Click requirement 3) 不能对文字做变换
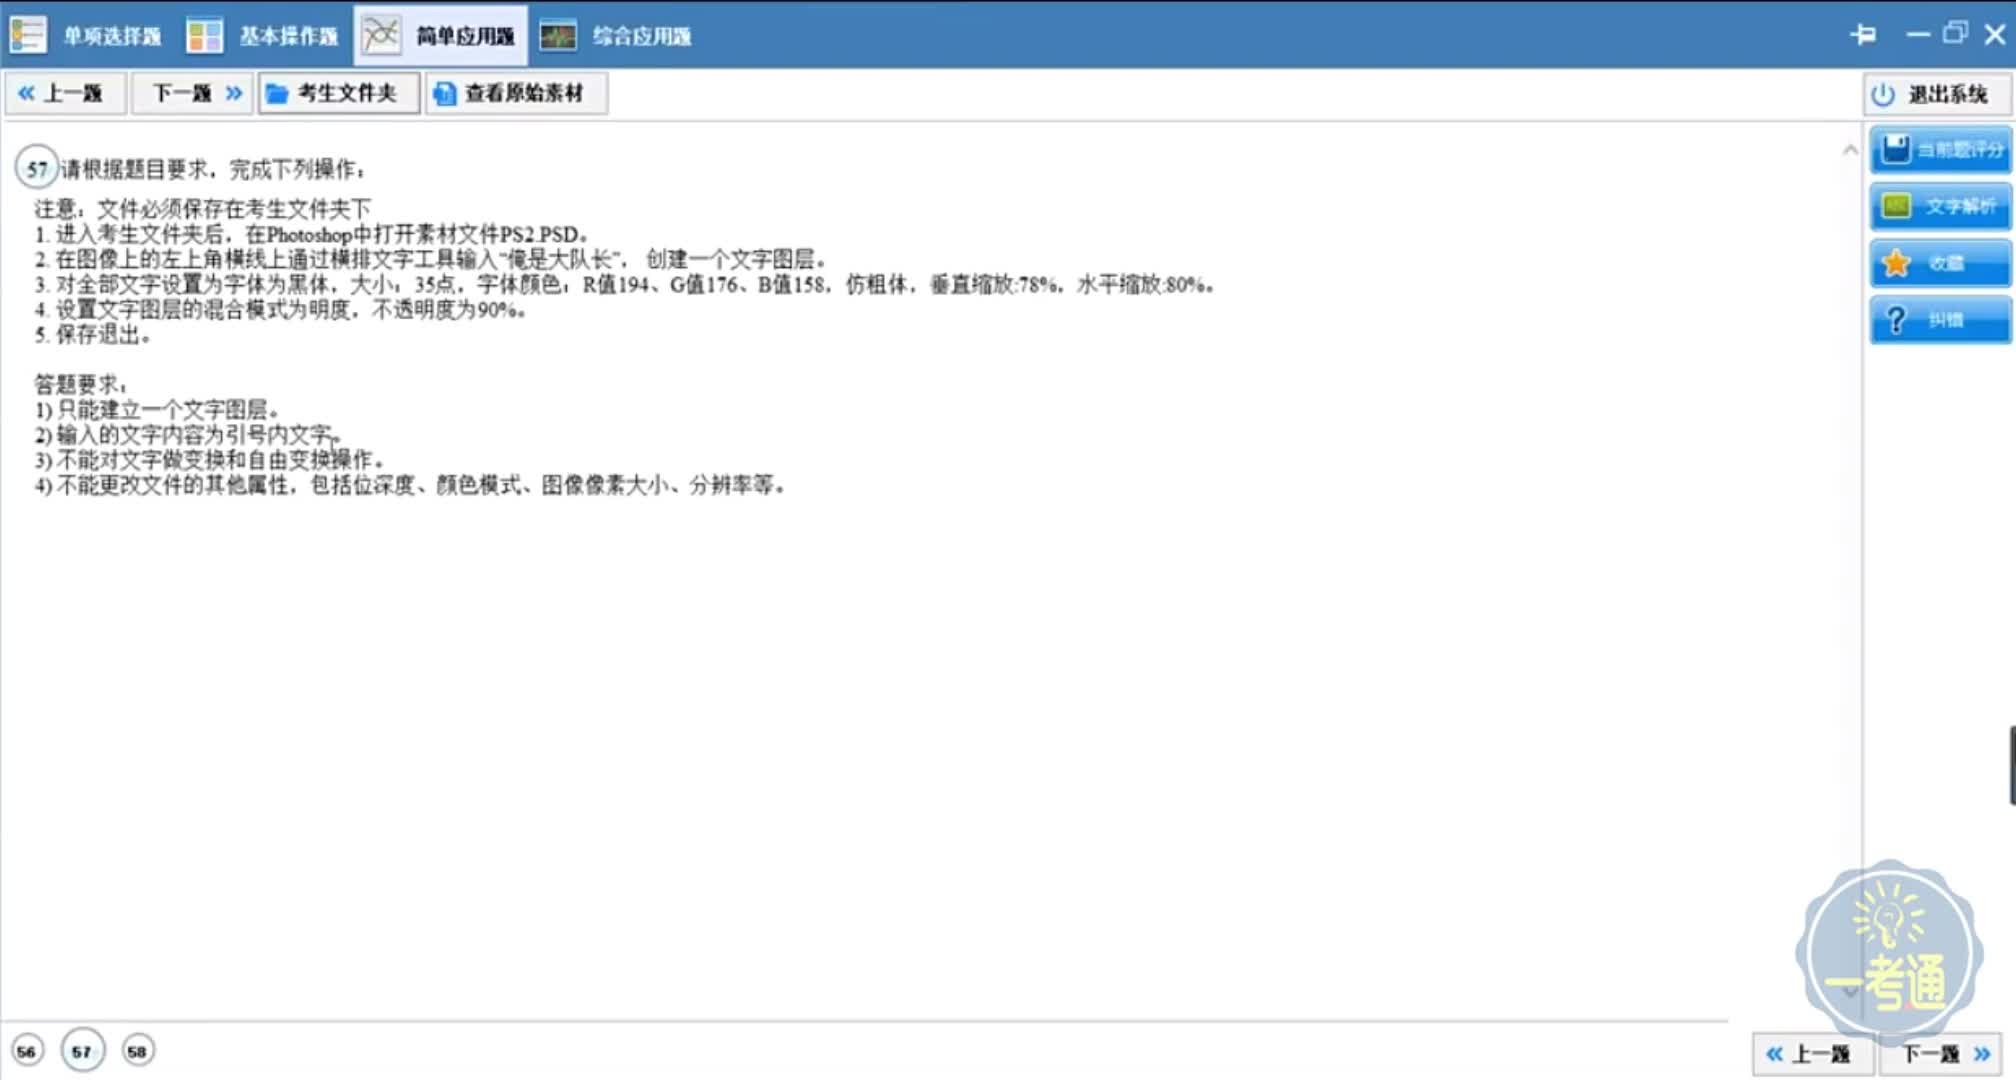 (209, 460)
